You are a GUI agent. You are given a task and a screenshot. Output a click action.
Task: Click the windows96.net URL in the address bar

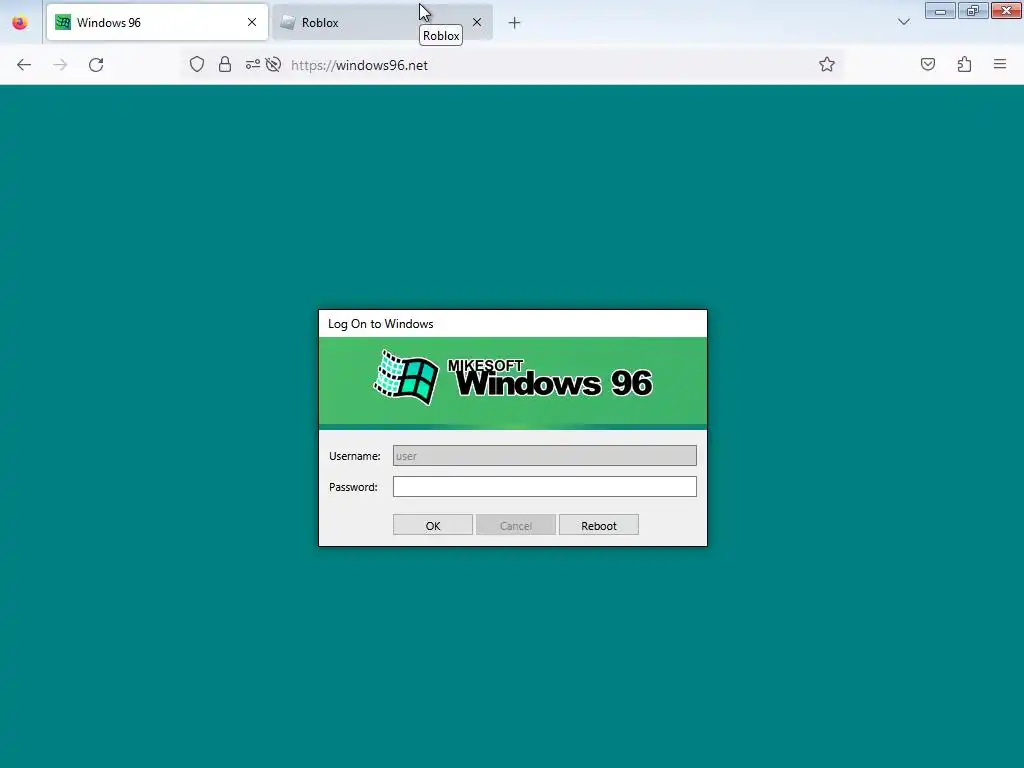(x=359, y=65)
